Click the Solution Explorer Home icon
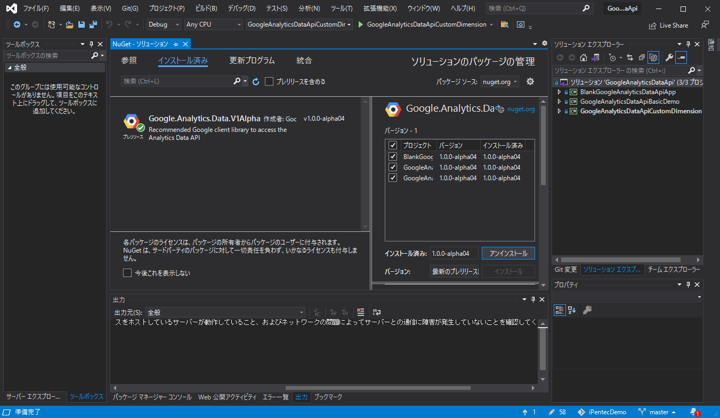Image resolution: width=720 pixels, height=418 pixels. coord(583,57)
